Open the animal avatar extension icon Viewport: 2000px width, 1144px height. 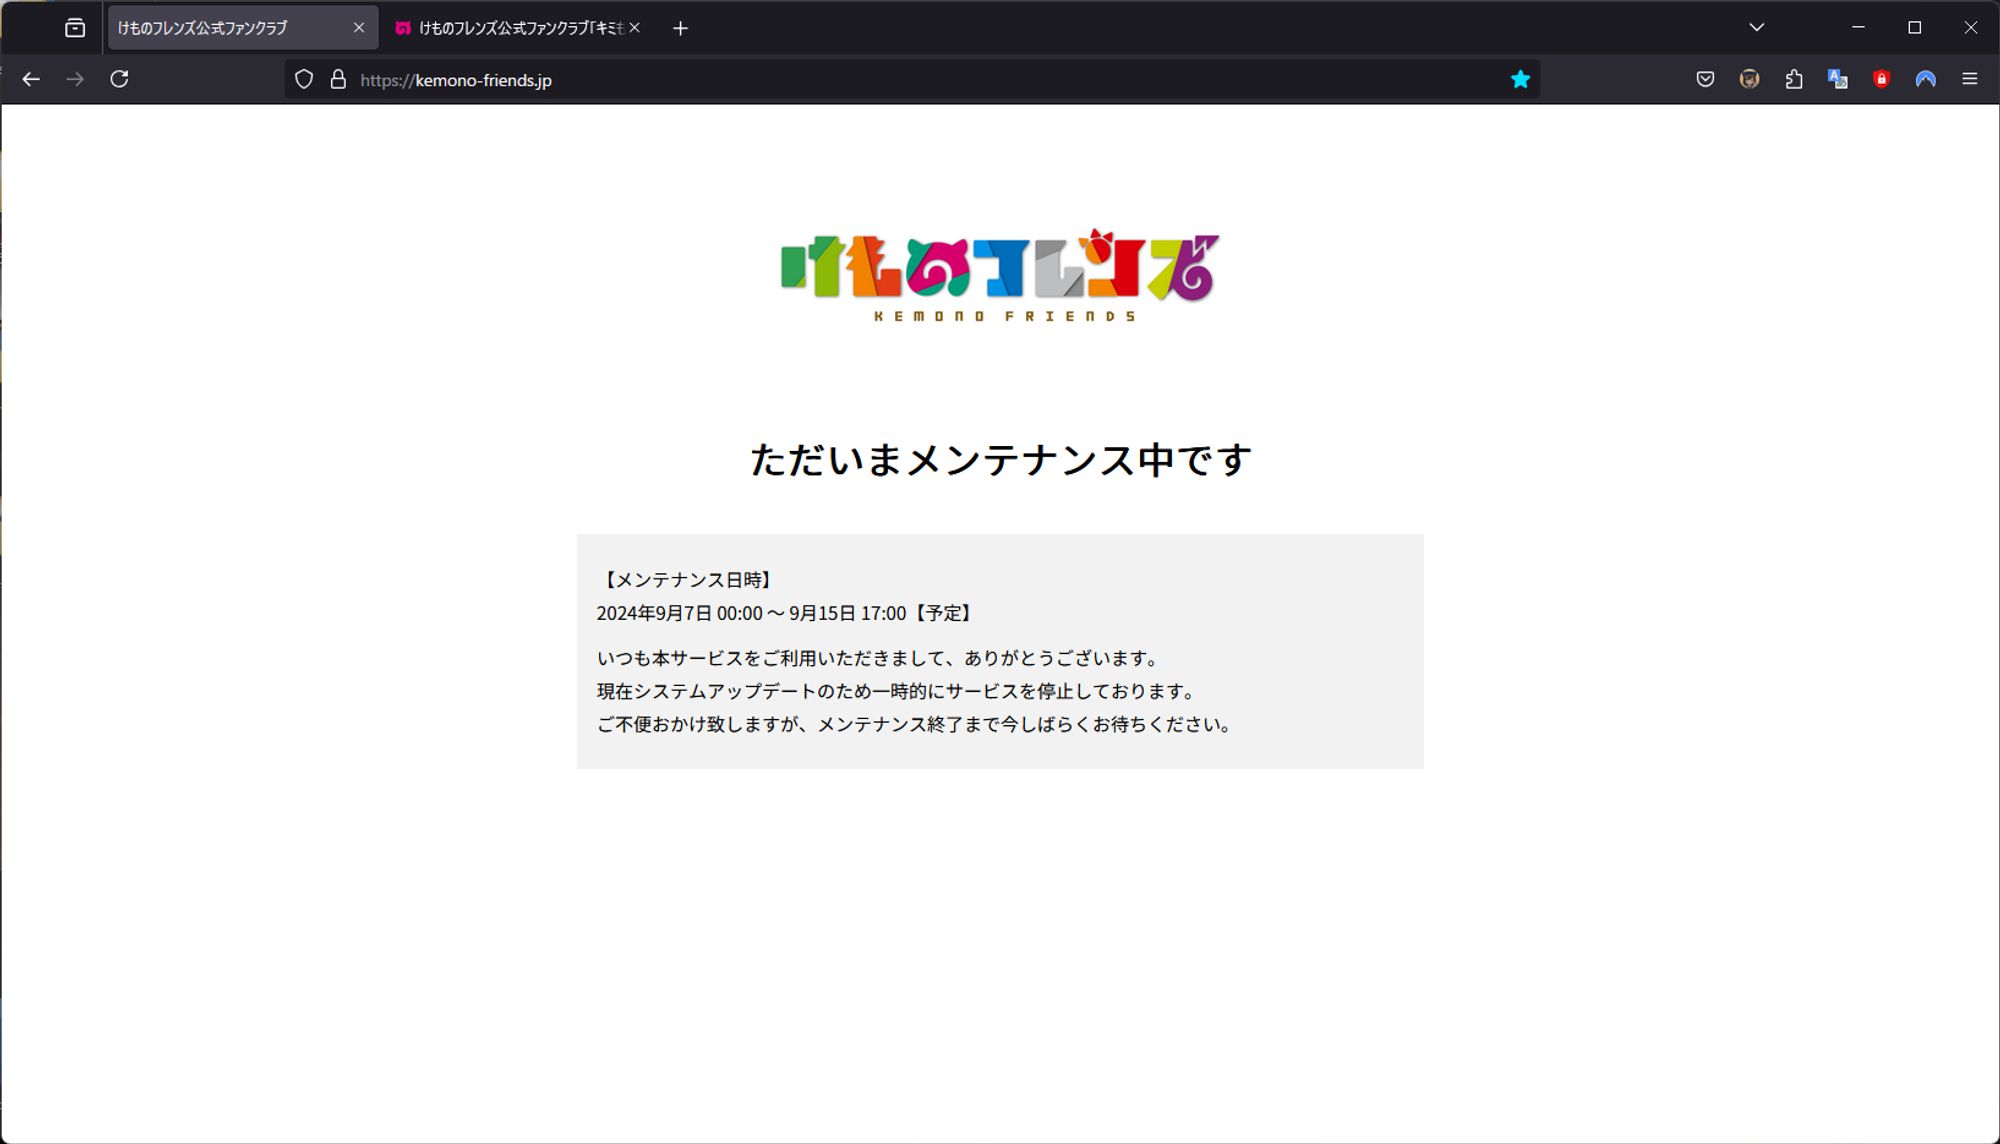coord(1749,79)
